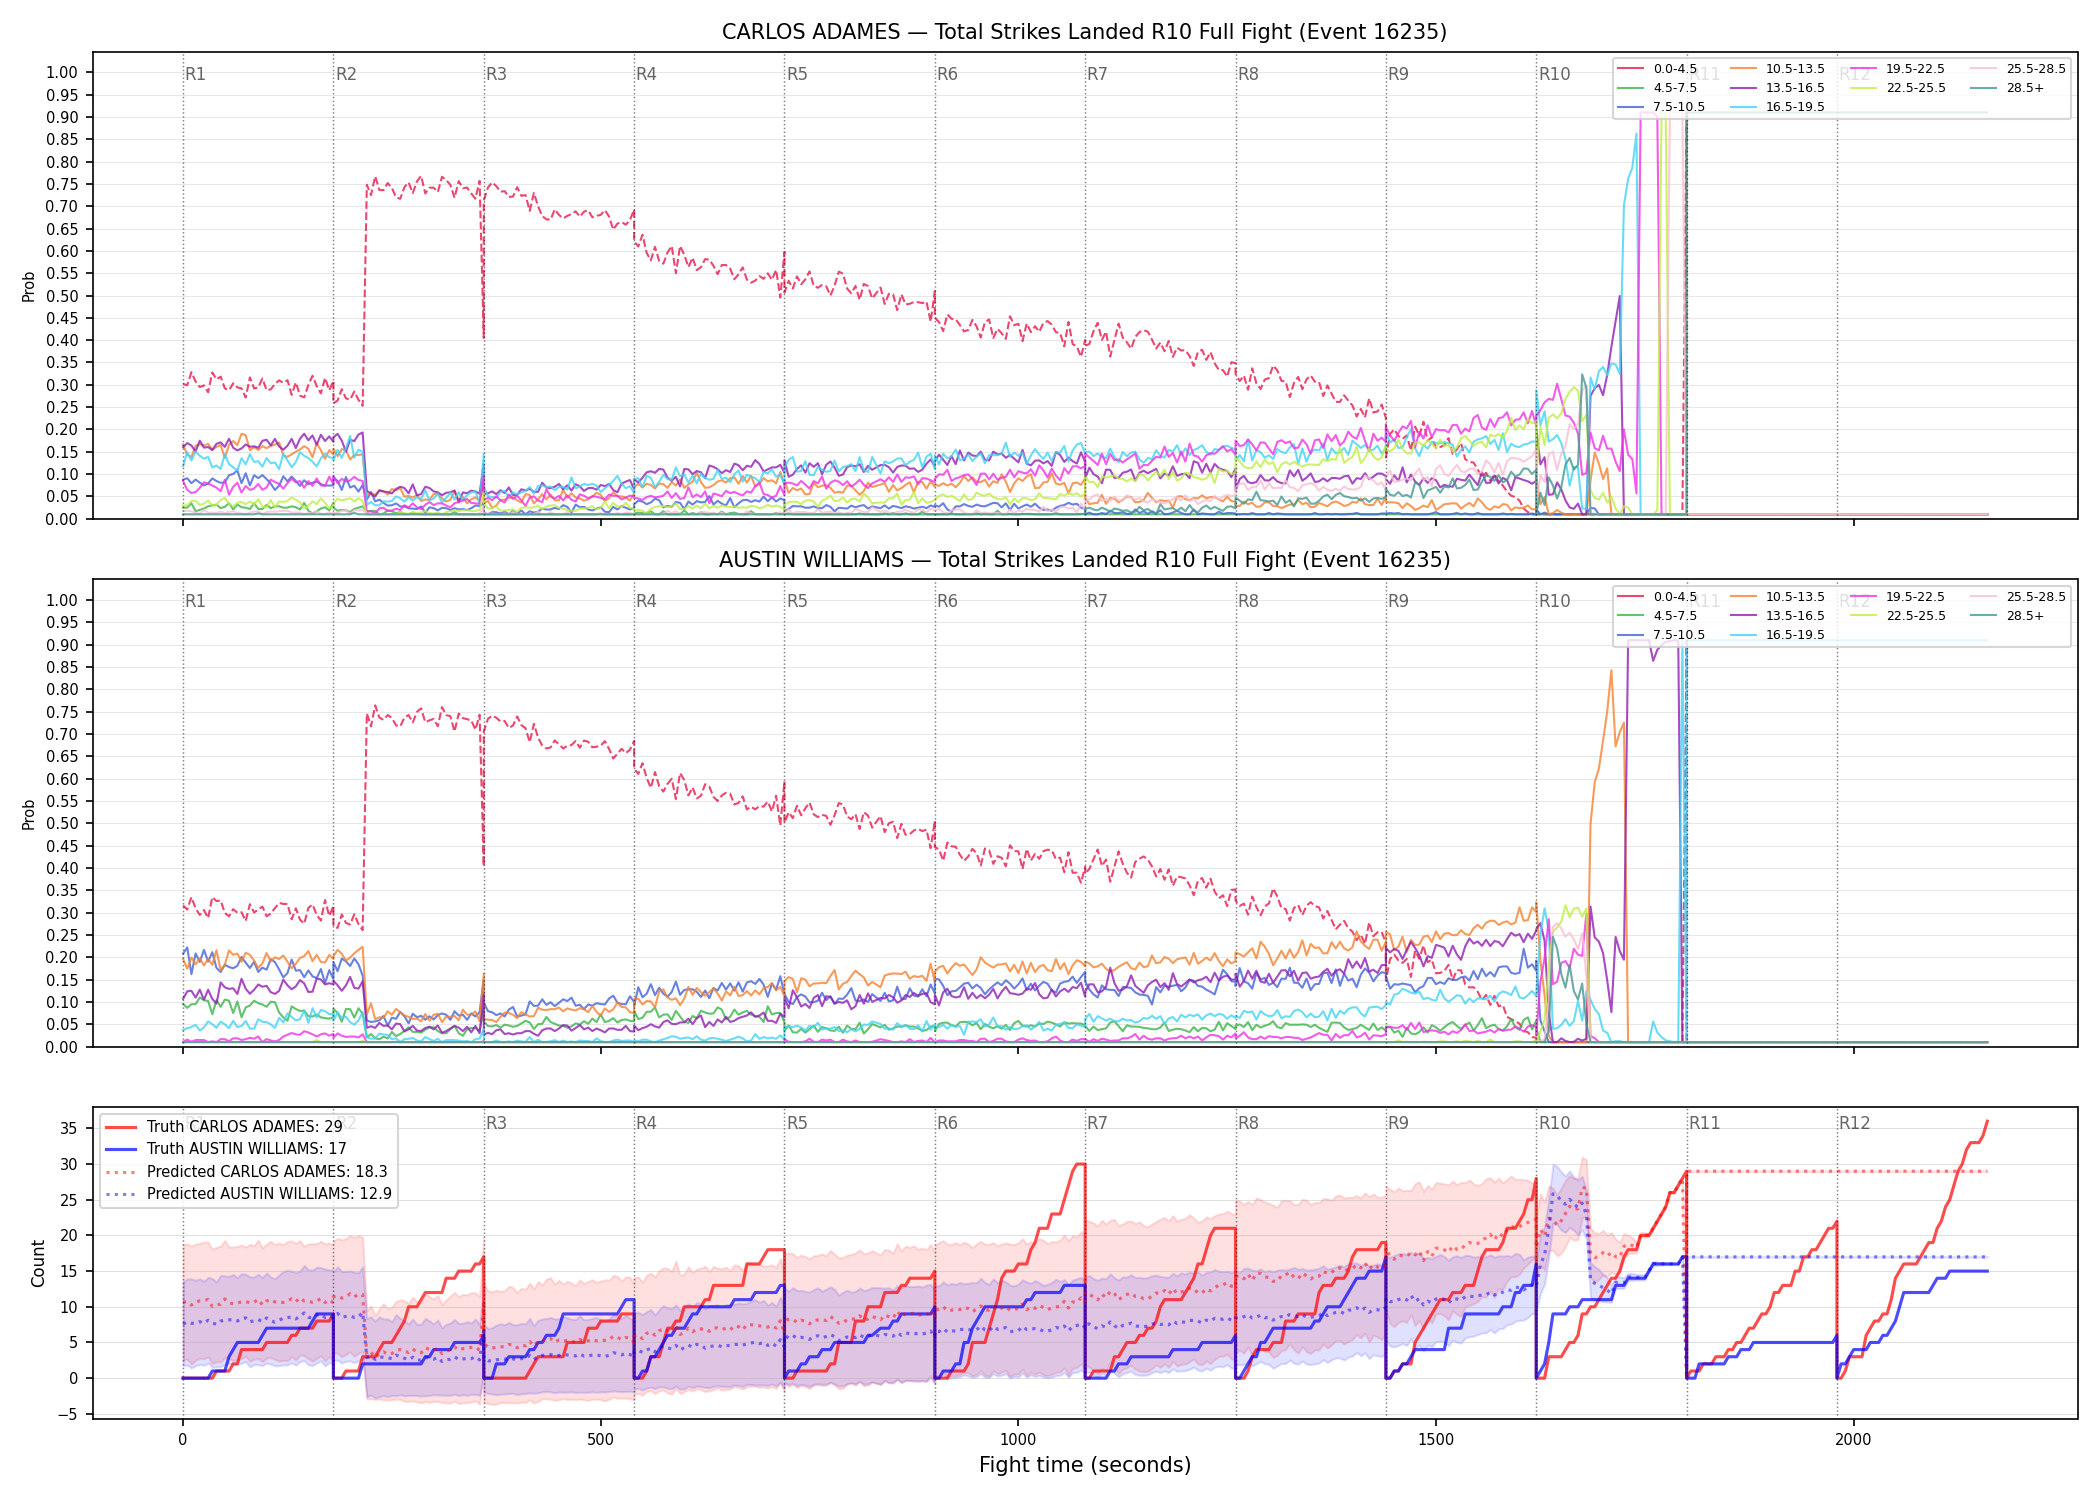Screen dimensions: 2100x1500
Task: Click the R8 round marker in the Austin Williams chart
Action: point(1248,601)
